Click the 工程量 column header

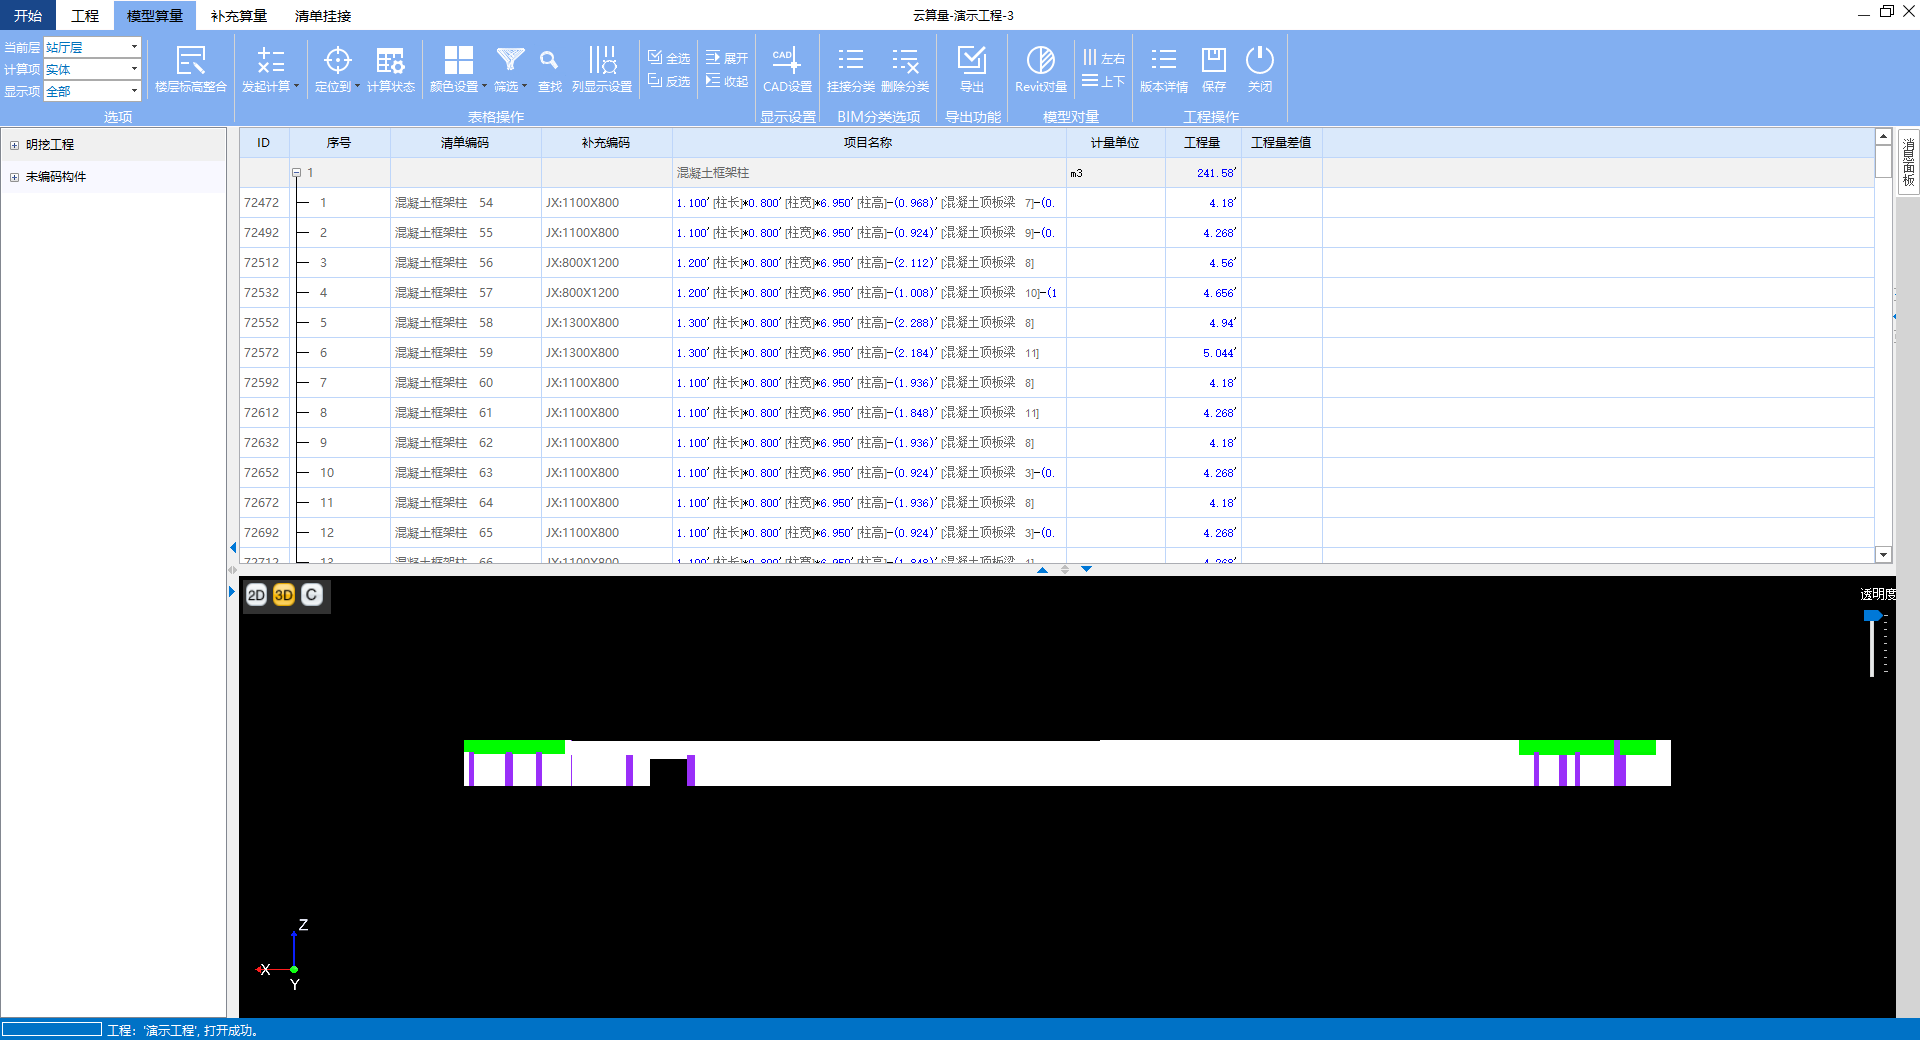1202,143
